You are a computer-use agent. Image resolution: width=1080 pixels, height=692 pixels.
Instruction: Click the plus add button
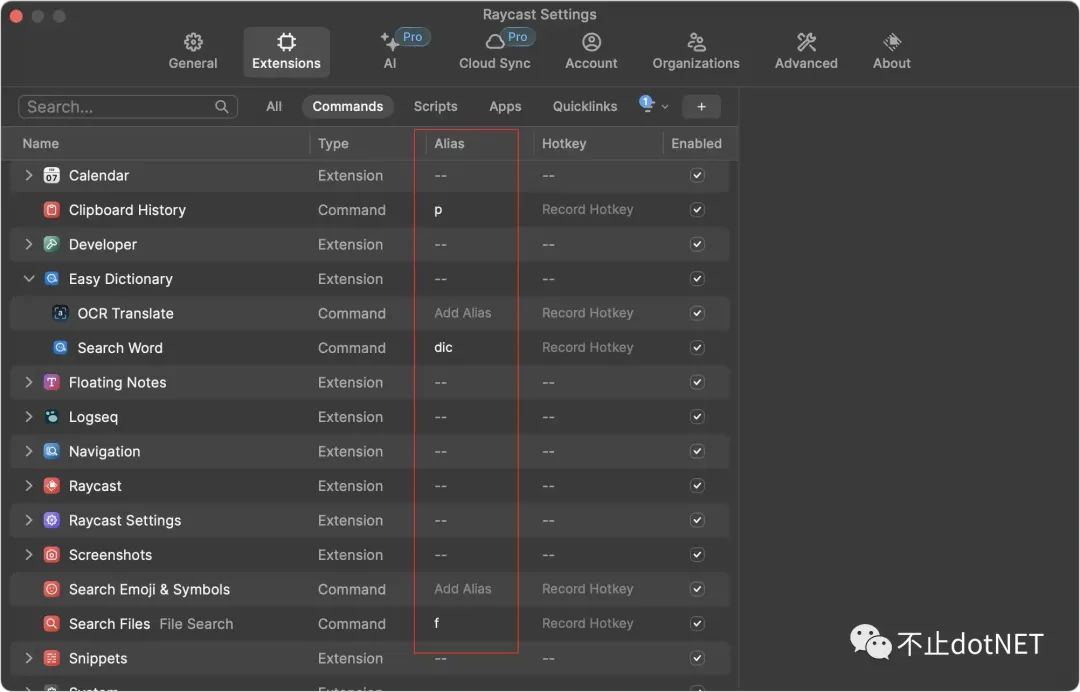[701, 107]
